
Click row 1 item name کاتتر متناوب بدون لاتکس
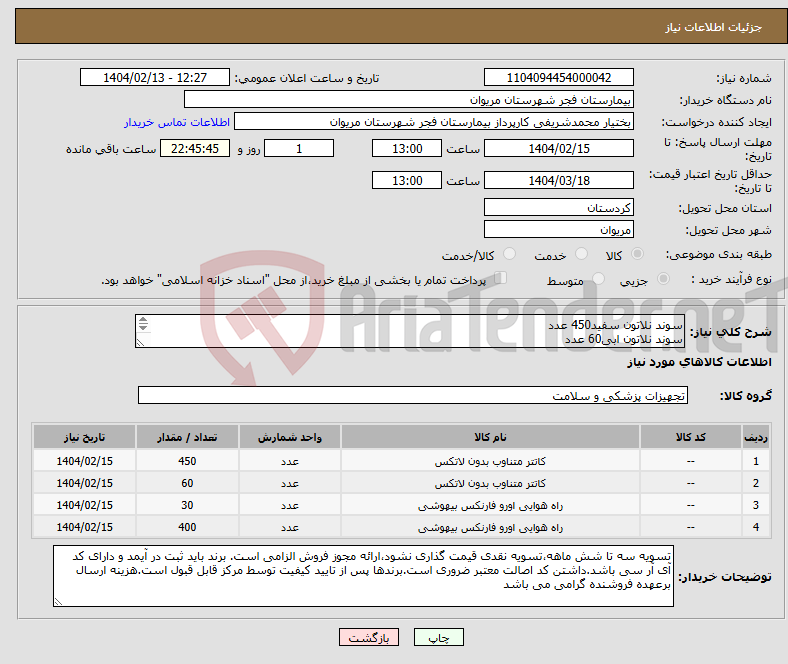(490, 461)
